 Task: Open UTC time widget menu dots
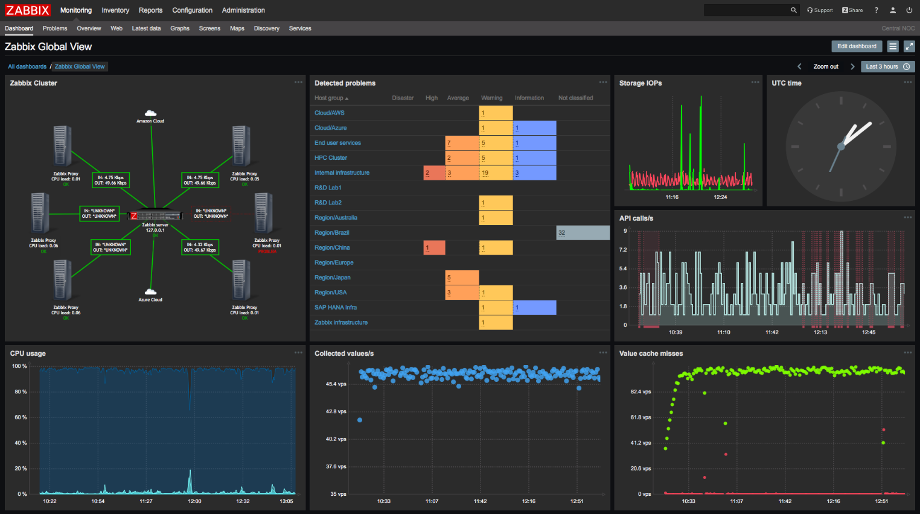908,82
